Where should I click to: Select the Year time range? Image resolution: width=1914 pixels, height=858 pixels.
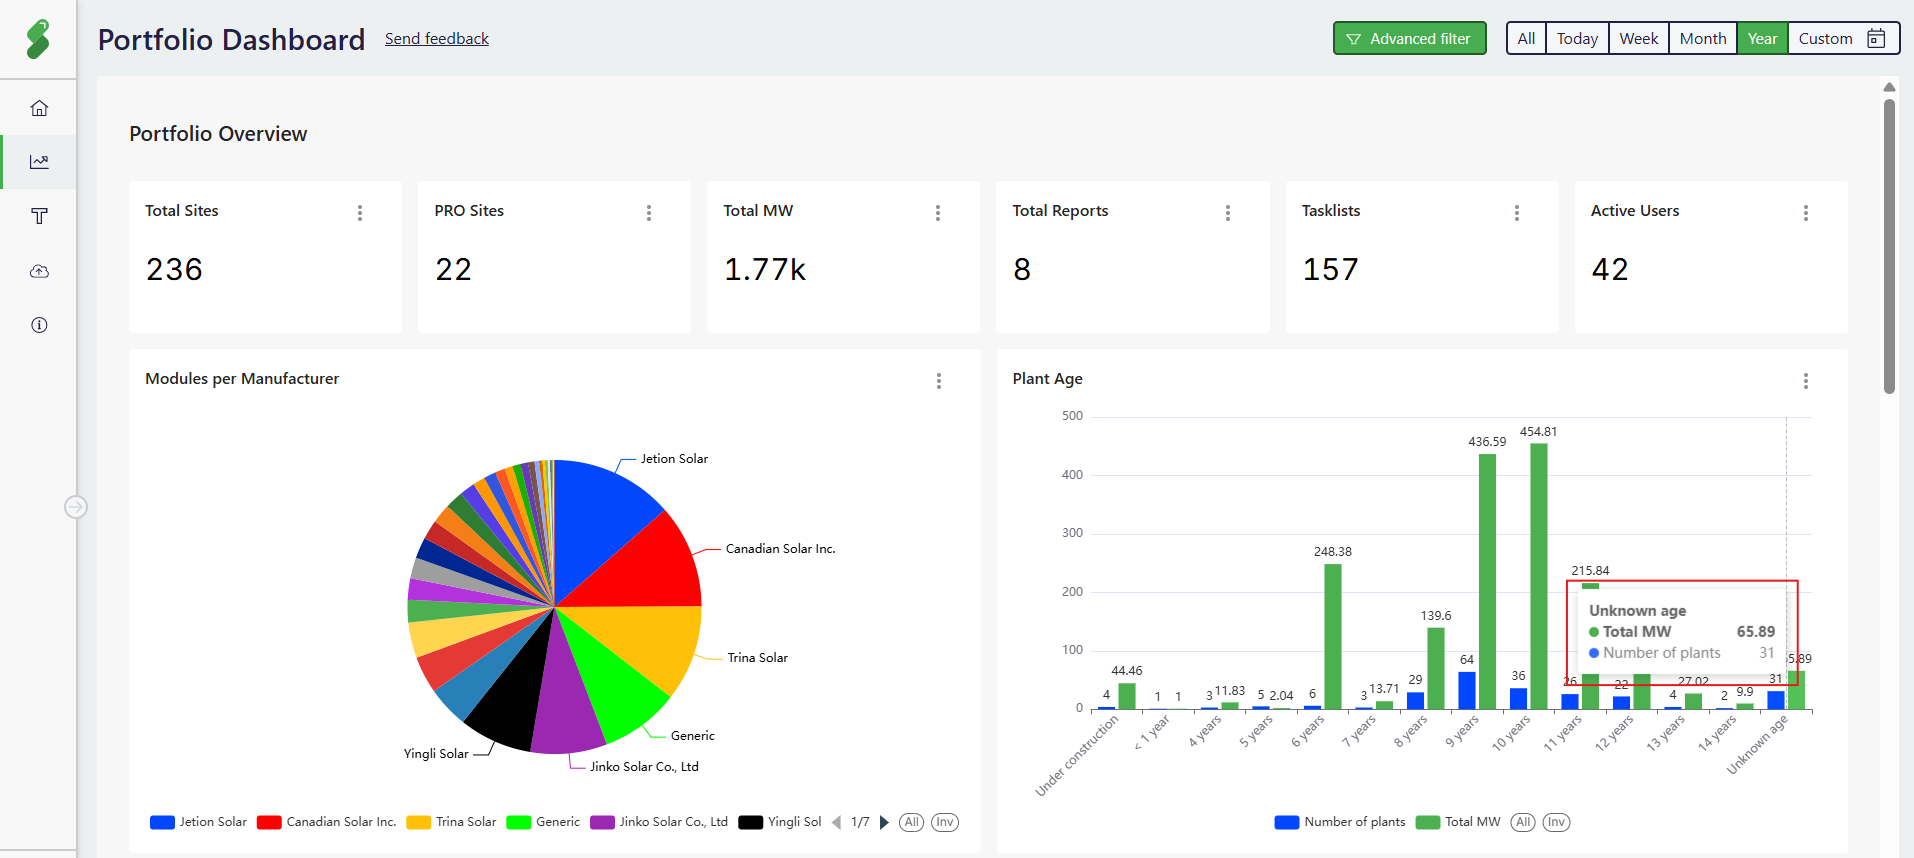(x=1762, y=39)
